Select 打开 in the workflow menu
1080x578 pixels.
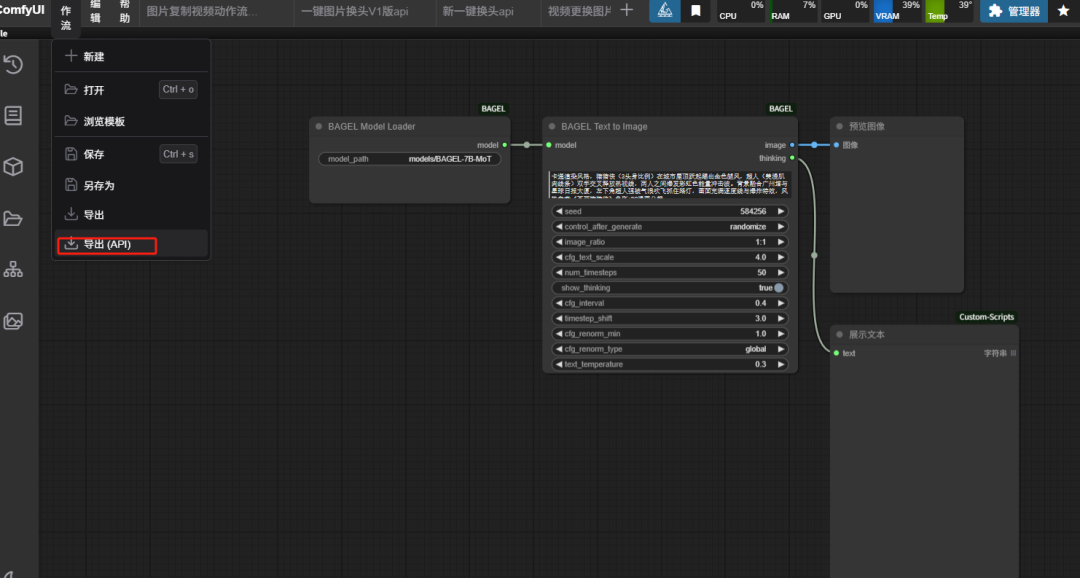tap(131, 90)
